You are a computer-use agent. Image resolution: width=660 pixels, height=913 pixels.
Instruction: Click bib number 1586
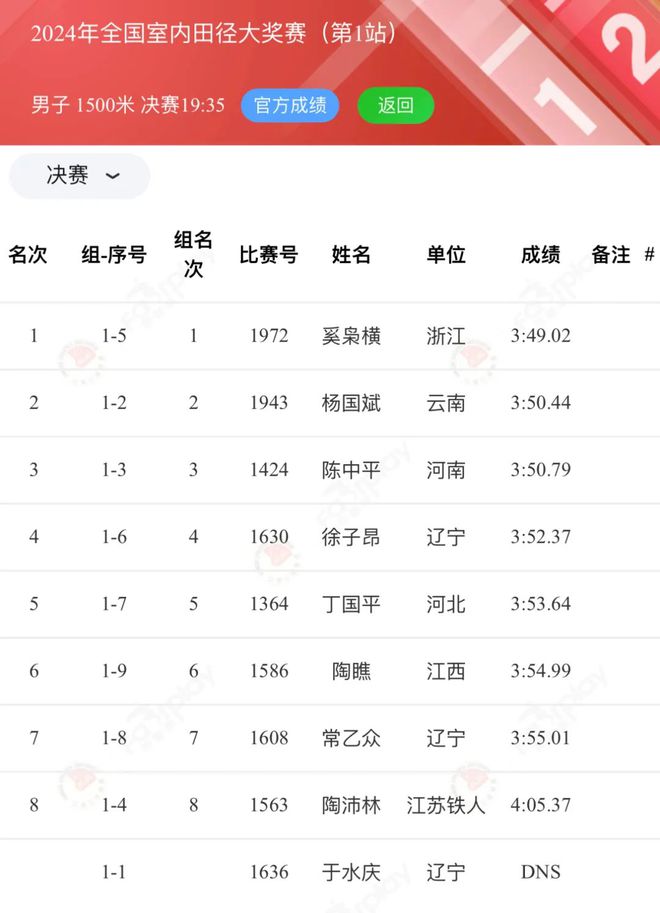(269, 671)
